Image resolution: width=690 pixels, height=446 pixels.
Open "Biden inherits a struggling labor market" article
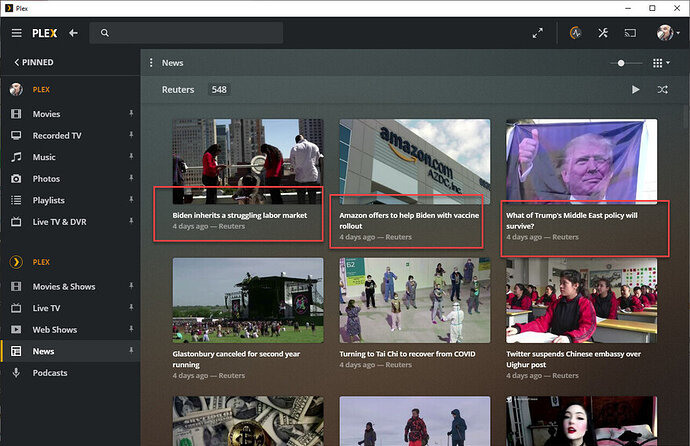[x=239, y=215]
